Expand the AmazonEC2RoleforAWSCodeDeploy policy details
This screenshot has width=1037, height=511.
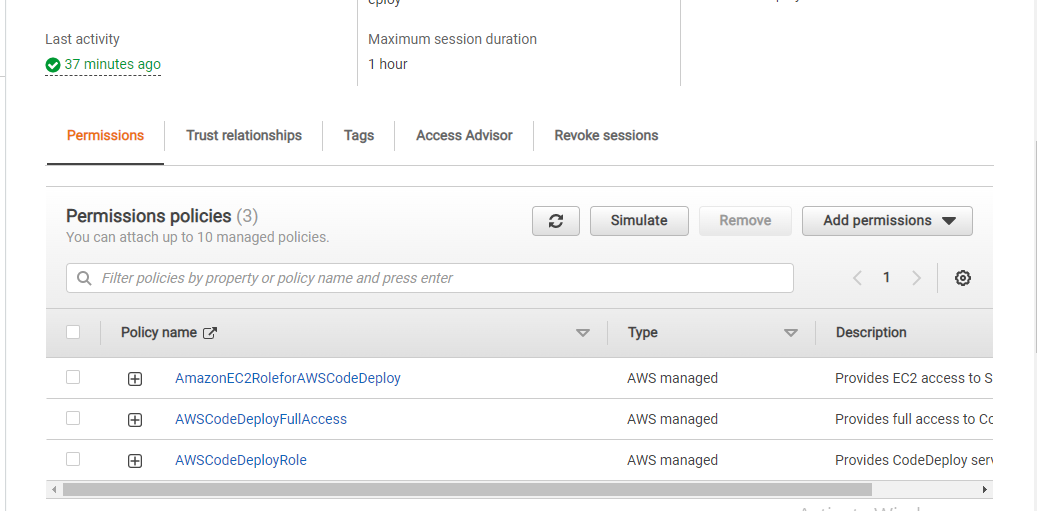pyautogui.click(x=135, y=379)
